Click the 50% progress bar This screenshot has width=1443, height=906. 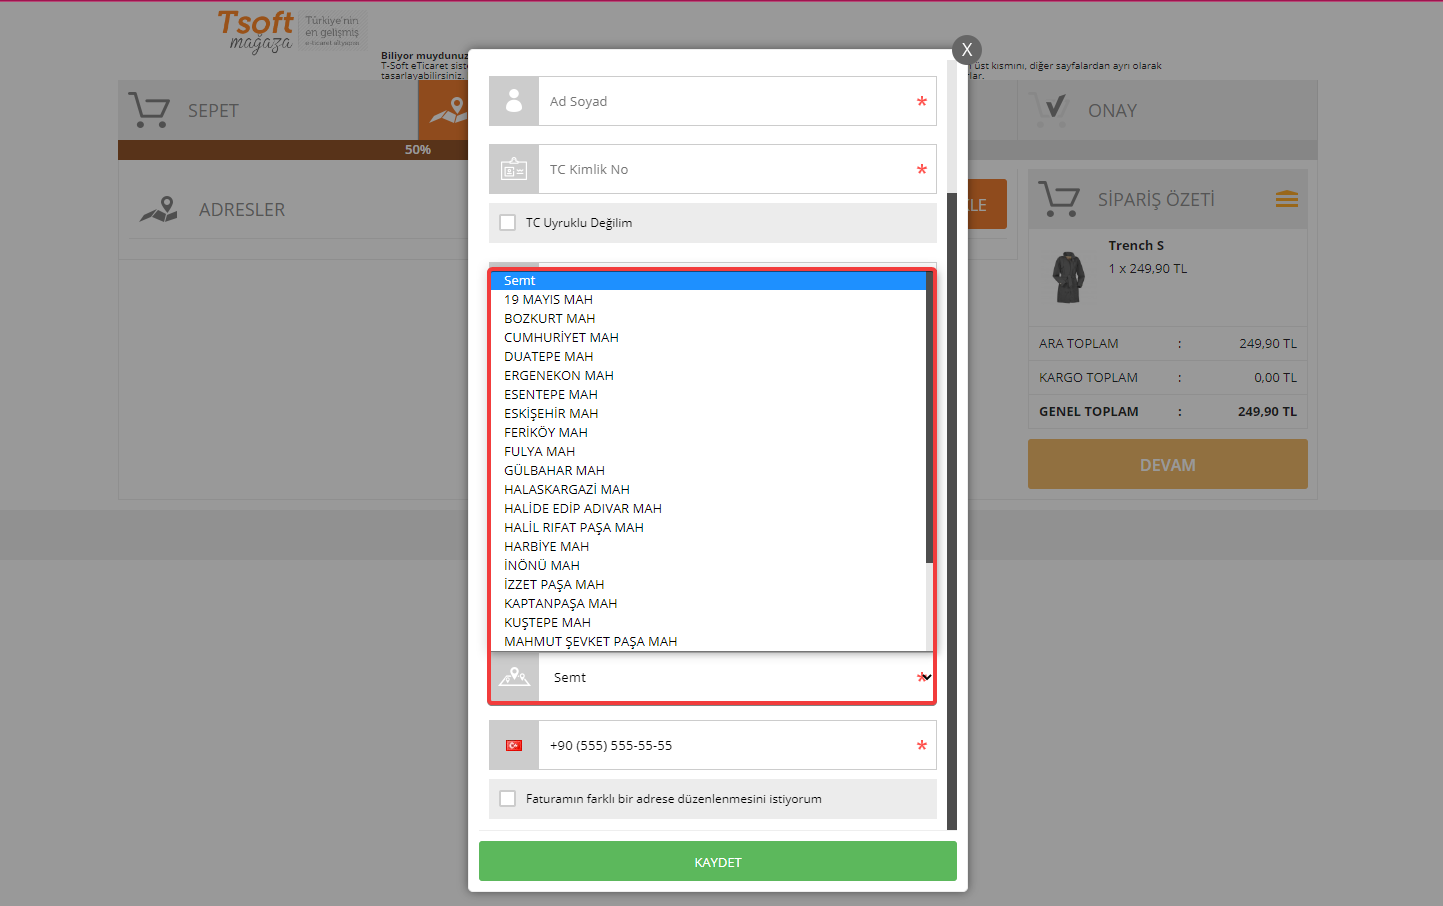293,150
